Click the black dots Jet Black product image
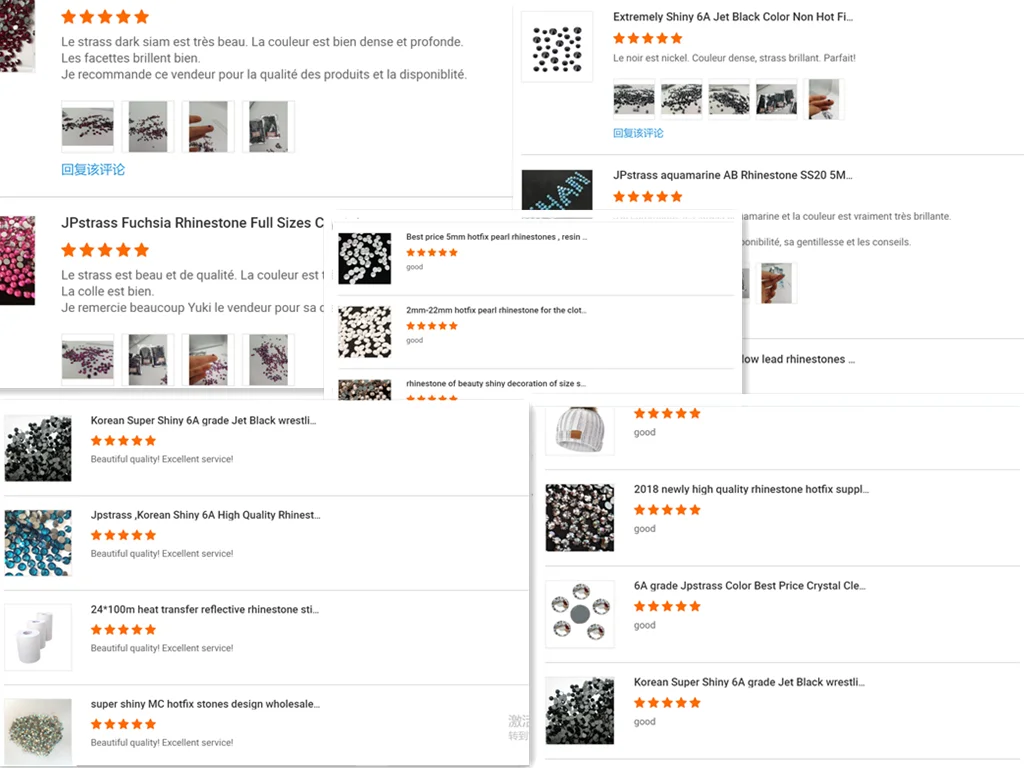Viewport: 1024px width, 768px height. [x=557, y=48]
